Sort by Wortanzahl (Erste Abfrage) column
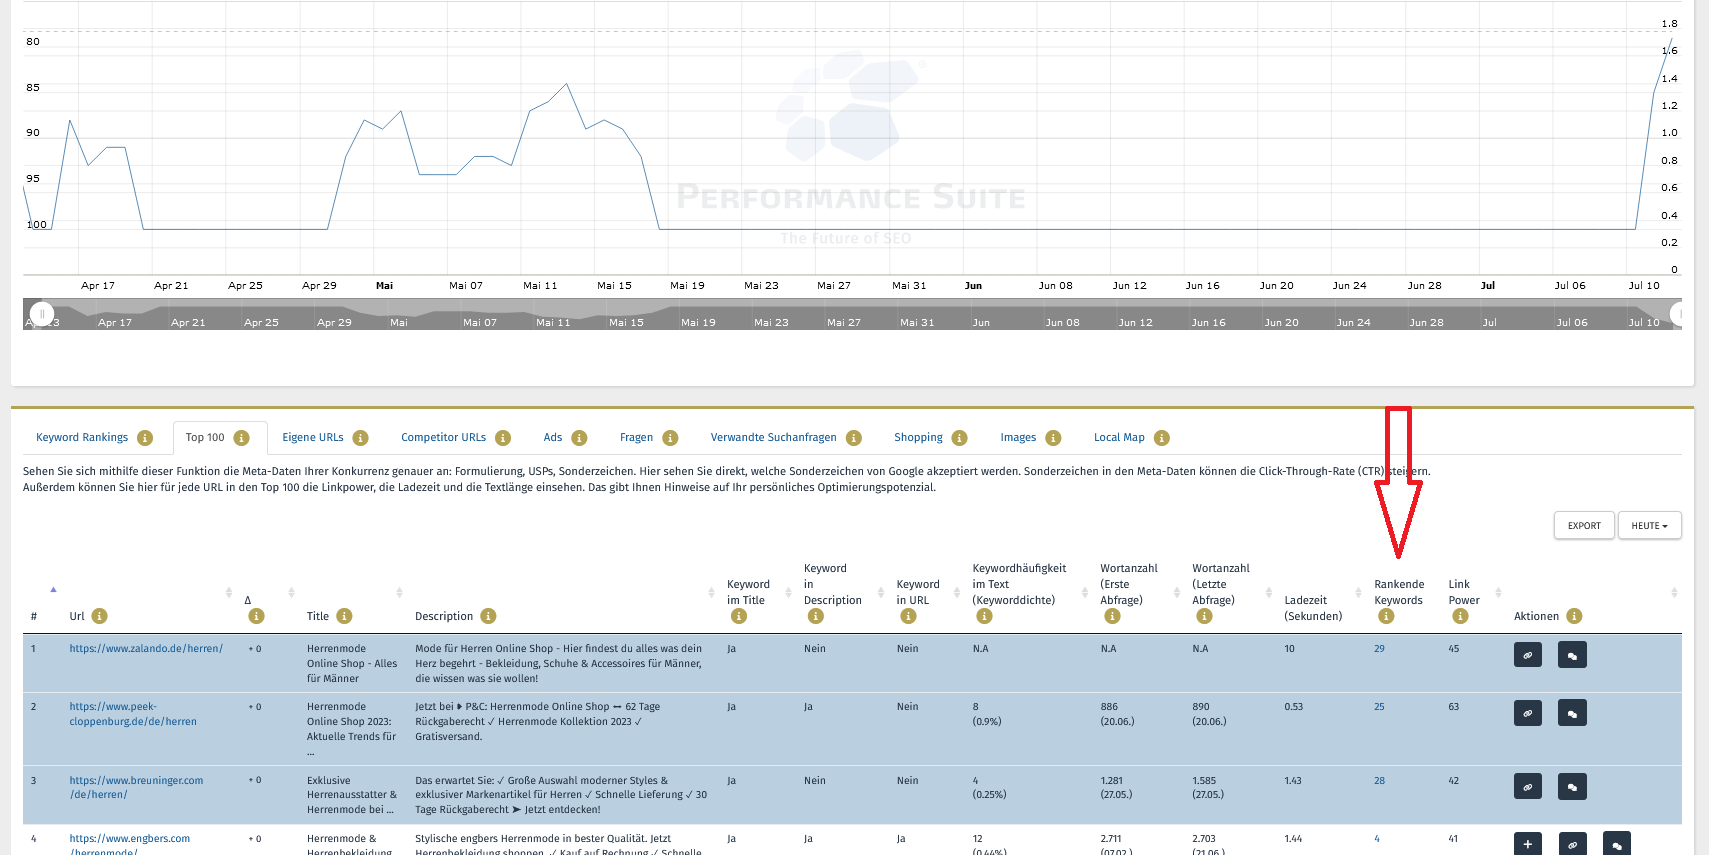Image resolution: width=1709 pixels, height=855 pixels. (1176, 593)
